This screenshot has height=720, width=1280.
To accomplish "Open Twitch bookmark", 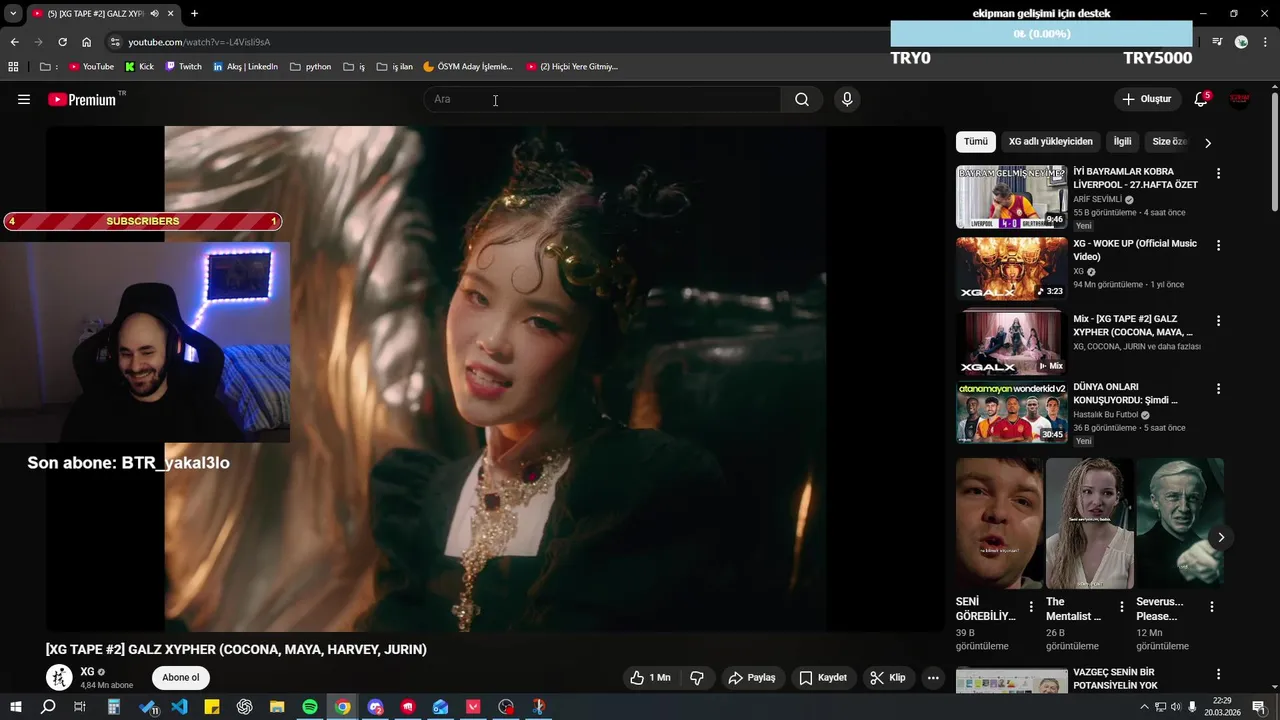I will pos(183,67).
